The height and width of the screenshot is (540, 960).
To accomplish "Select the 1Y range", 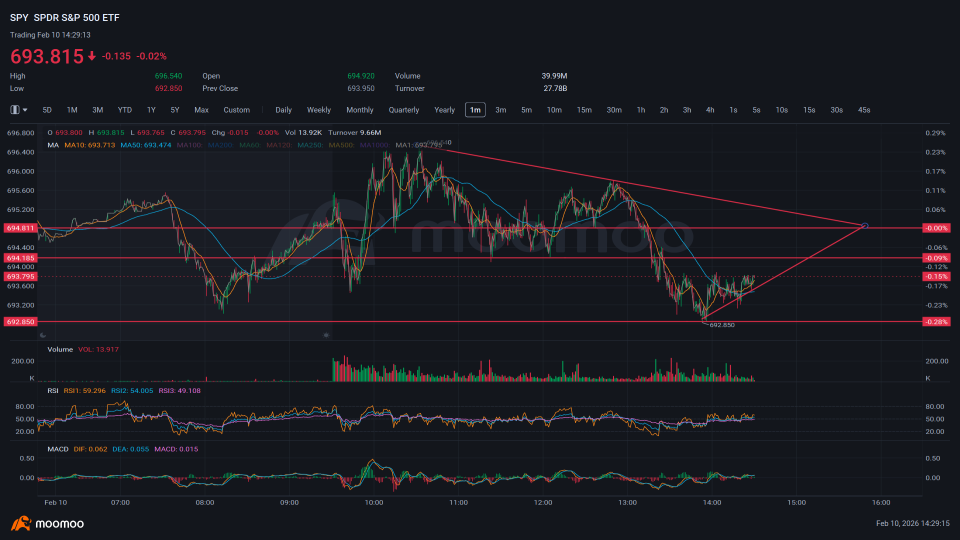I will point(151,110).
